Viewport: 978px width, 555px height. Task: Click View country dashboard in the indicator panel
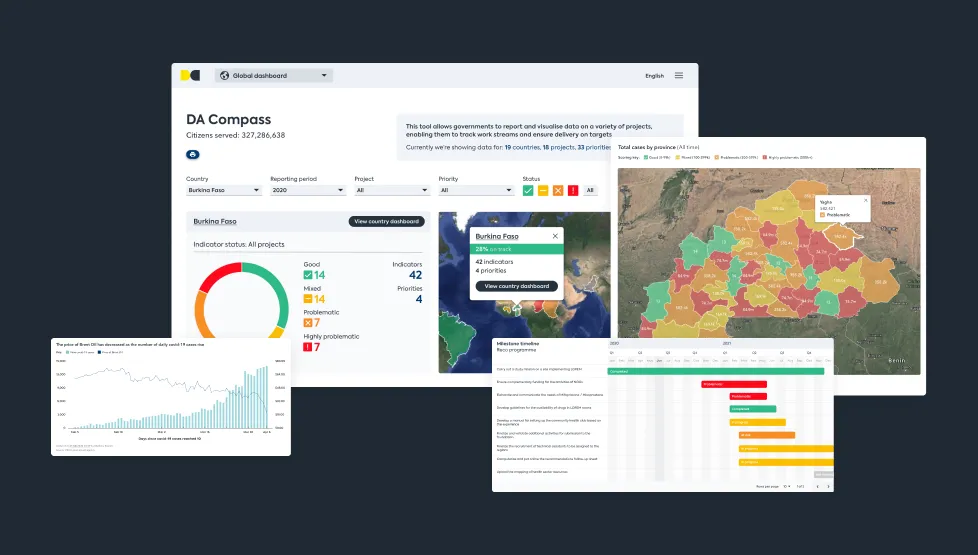387,221
